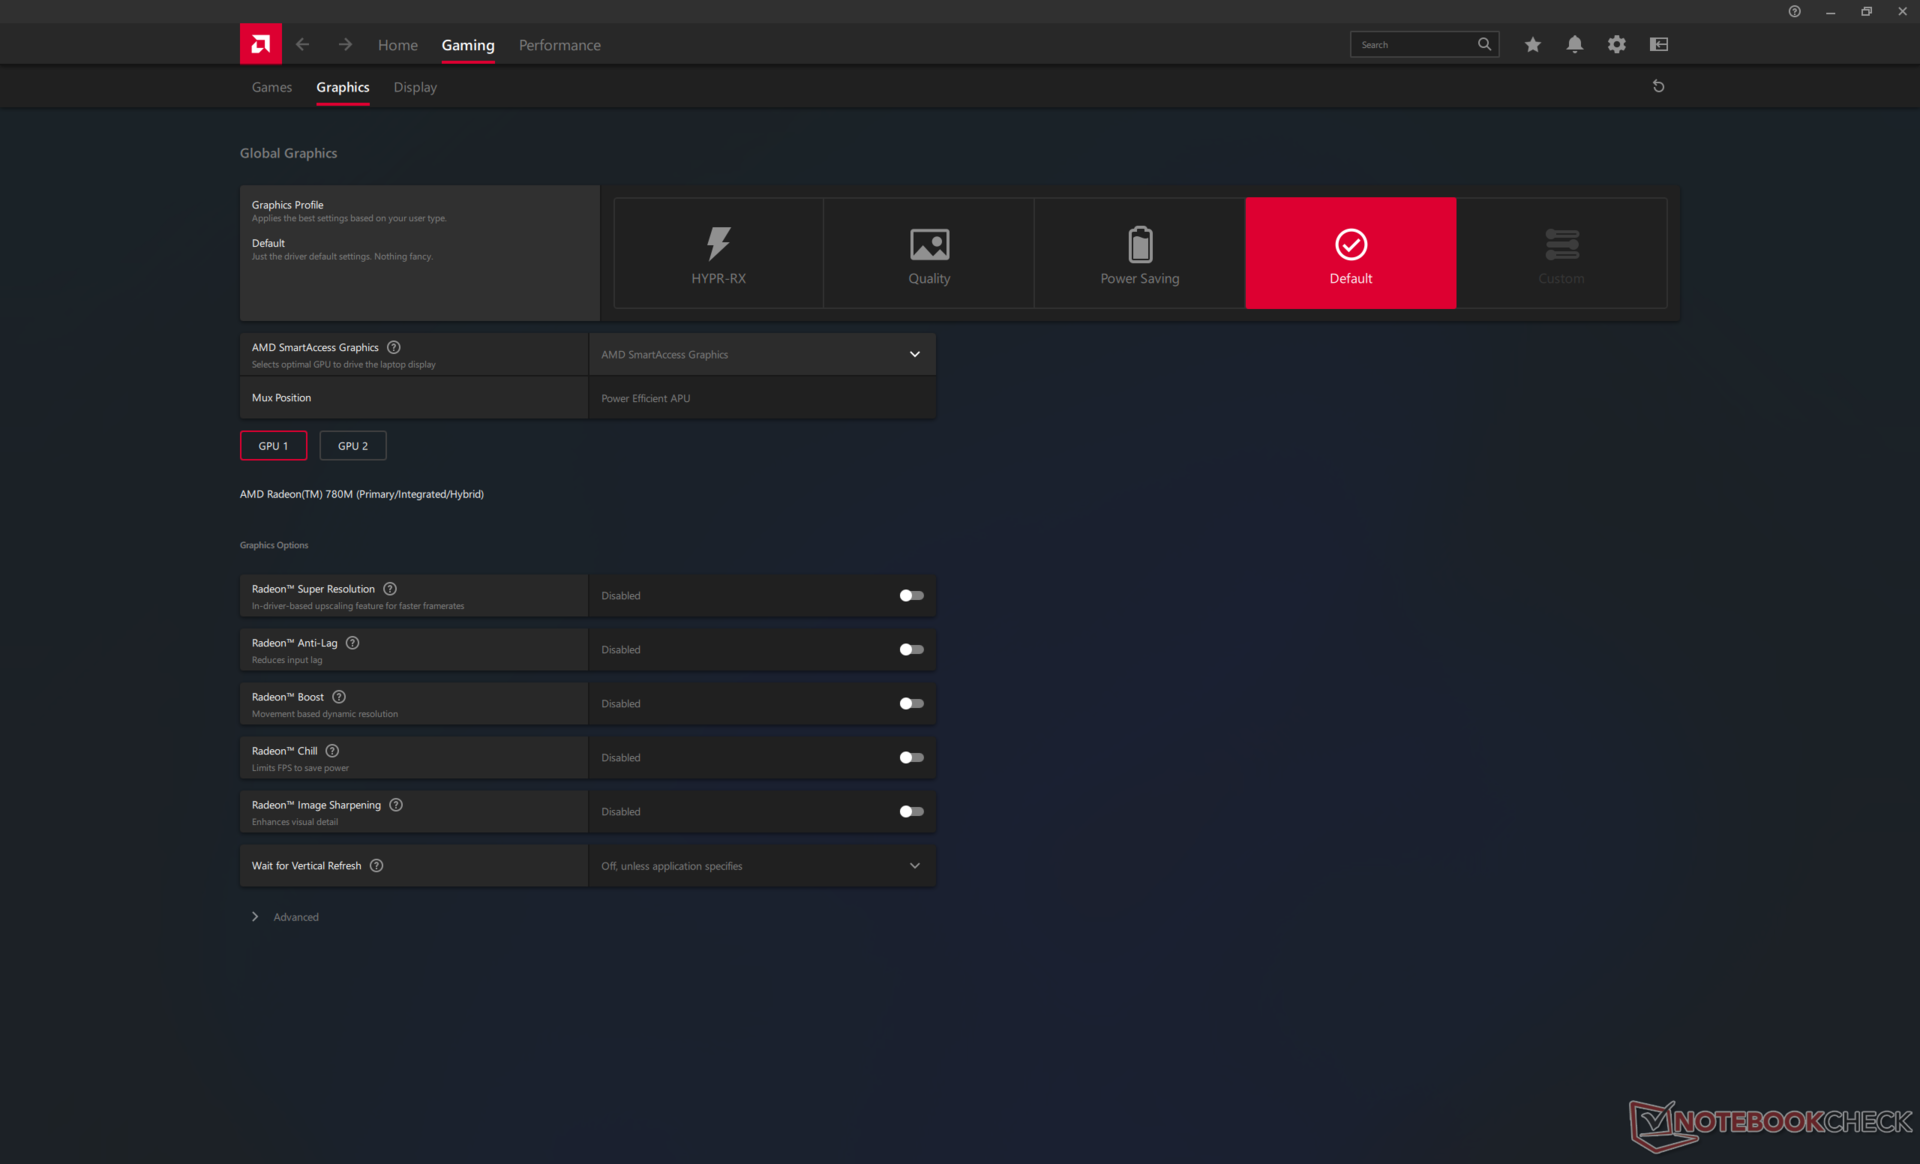1920x1164 pixels.
Task: Select the Power Saving profile
Action: (1139, 253)
